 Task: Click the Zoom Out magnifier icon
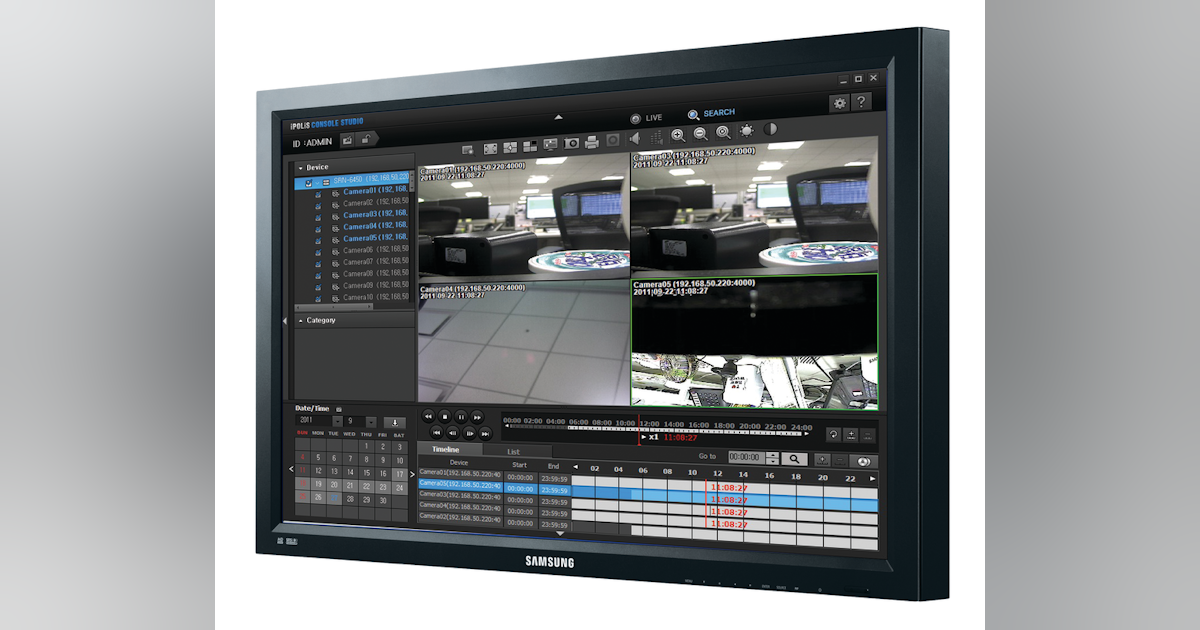pyautogui.click(x=700, y=133)
